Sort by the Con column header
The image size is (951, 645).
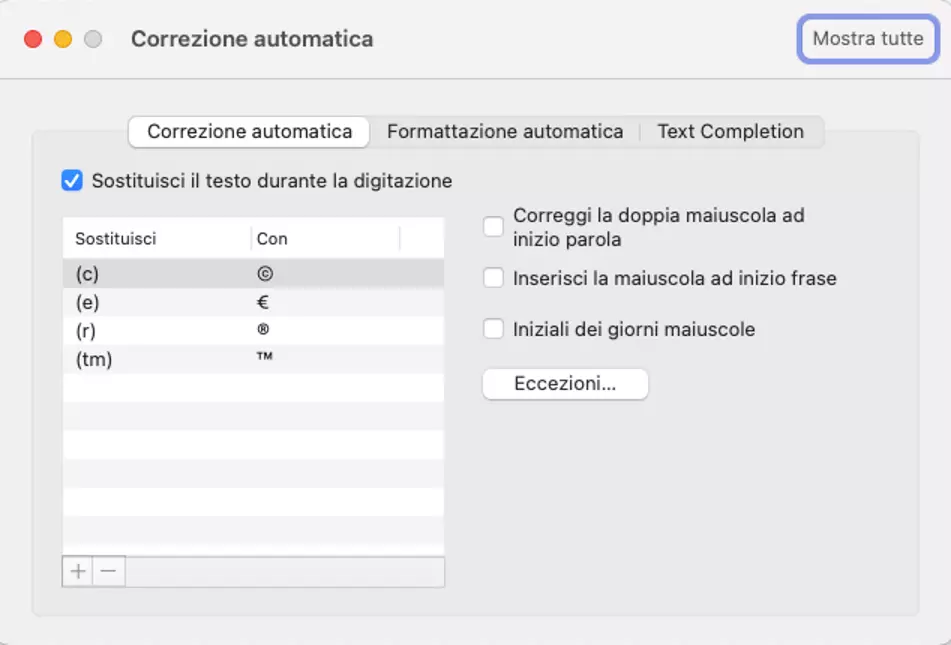(326, 238)
